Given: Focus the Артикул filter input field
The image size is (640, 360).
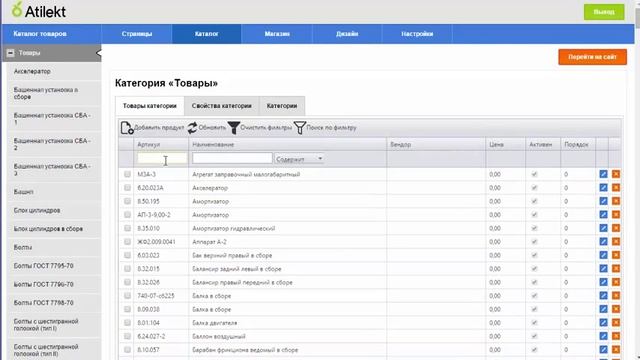Looking at the screenshot, I should click(x=162, y=158).
